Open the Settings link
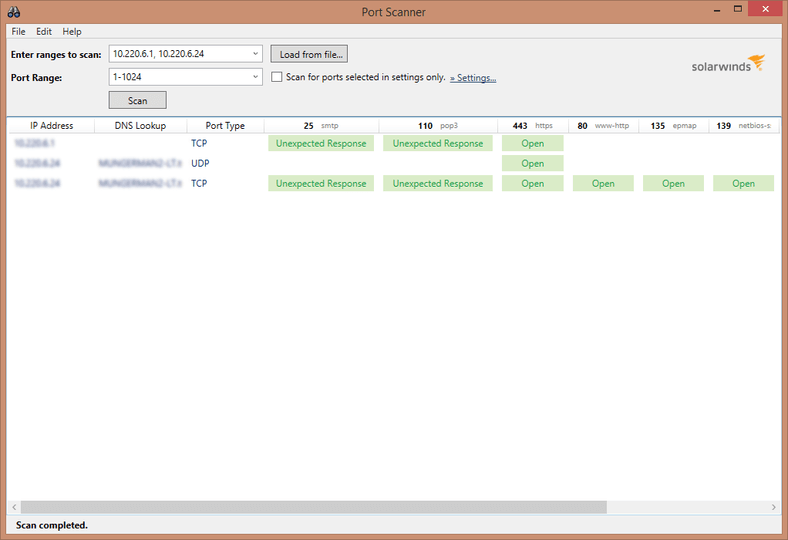788x540 pixels. tap(473, 78)
